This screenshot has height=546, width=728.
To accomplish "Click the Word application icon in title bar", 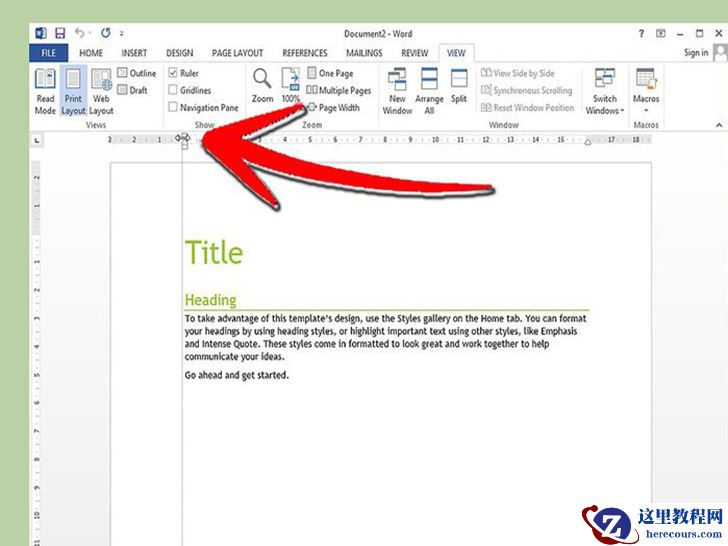I will tap(41, 33).
